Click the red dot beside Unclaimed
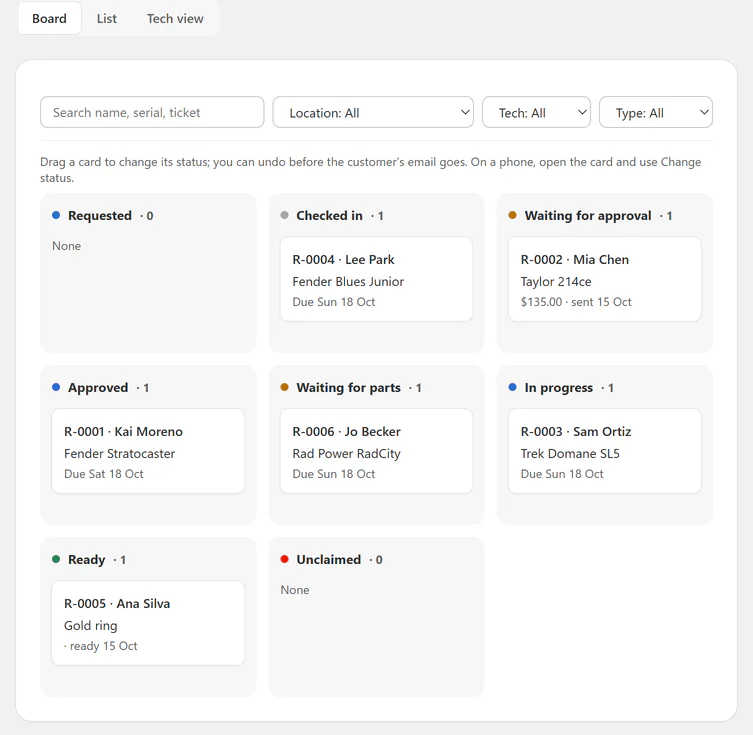 click(x=284, y=559)
